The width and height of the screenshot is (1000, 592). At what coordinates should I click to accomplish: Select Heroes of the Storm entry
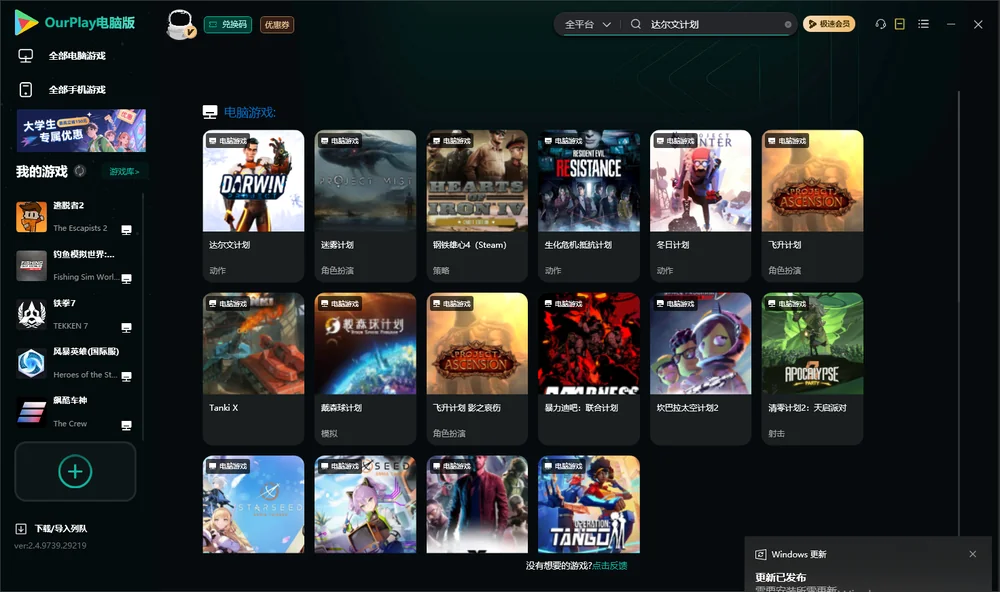coord(75,363)
